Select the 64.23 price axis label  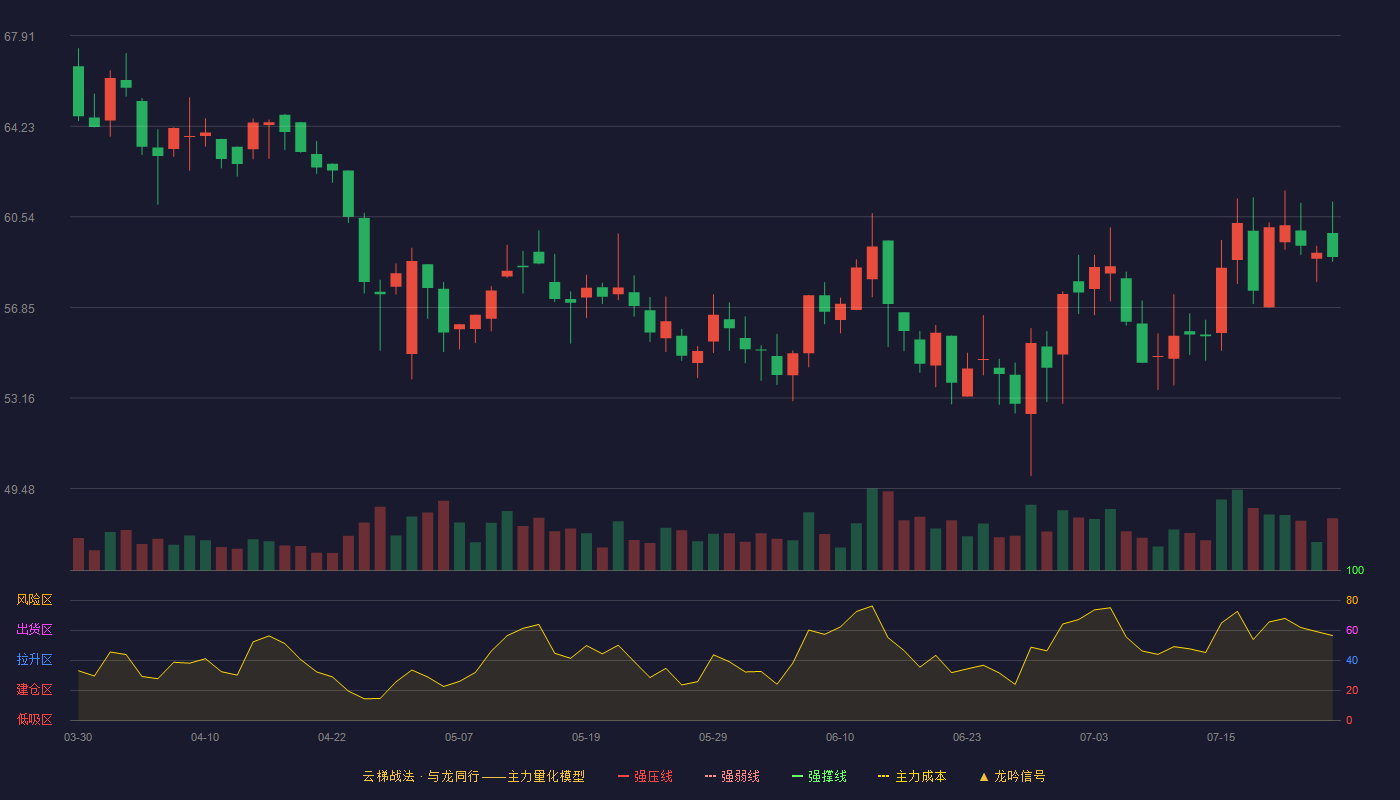tap(19, 127)
